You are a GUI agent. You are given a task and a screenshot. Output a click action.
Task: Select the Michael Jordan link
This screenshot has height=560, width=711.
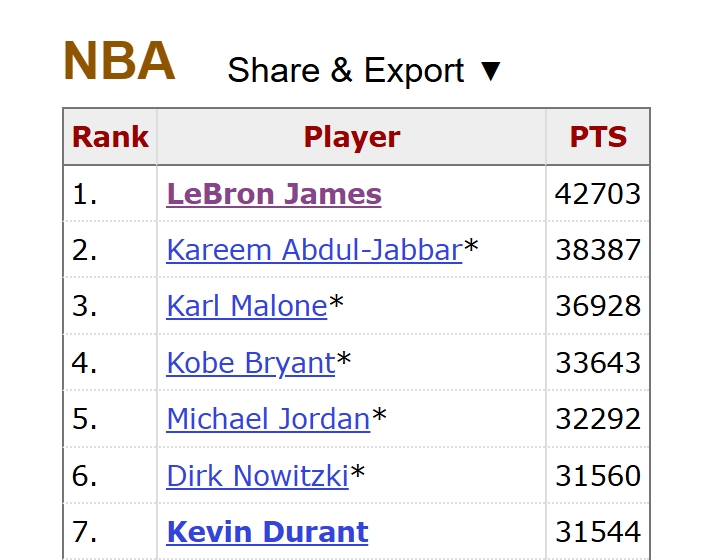[x=268, y=418]
